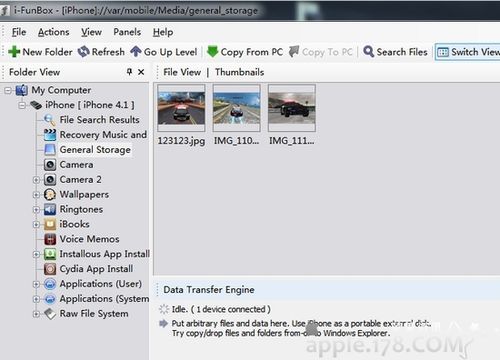Click the New Folder label

click(47, 52)
